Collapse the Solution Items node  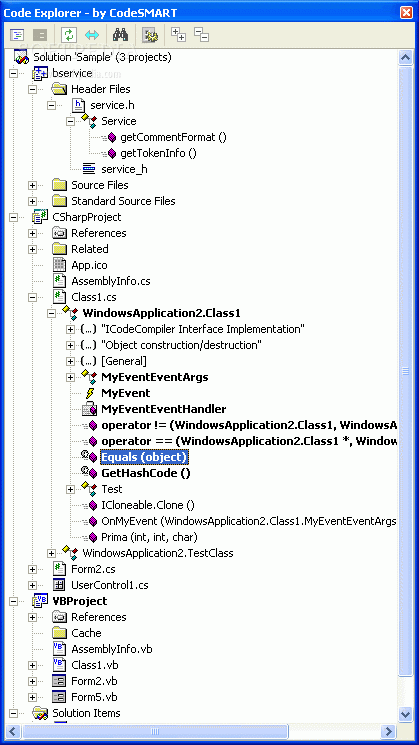point(13,713)
